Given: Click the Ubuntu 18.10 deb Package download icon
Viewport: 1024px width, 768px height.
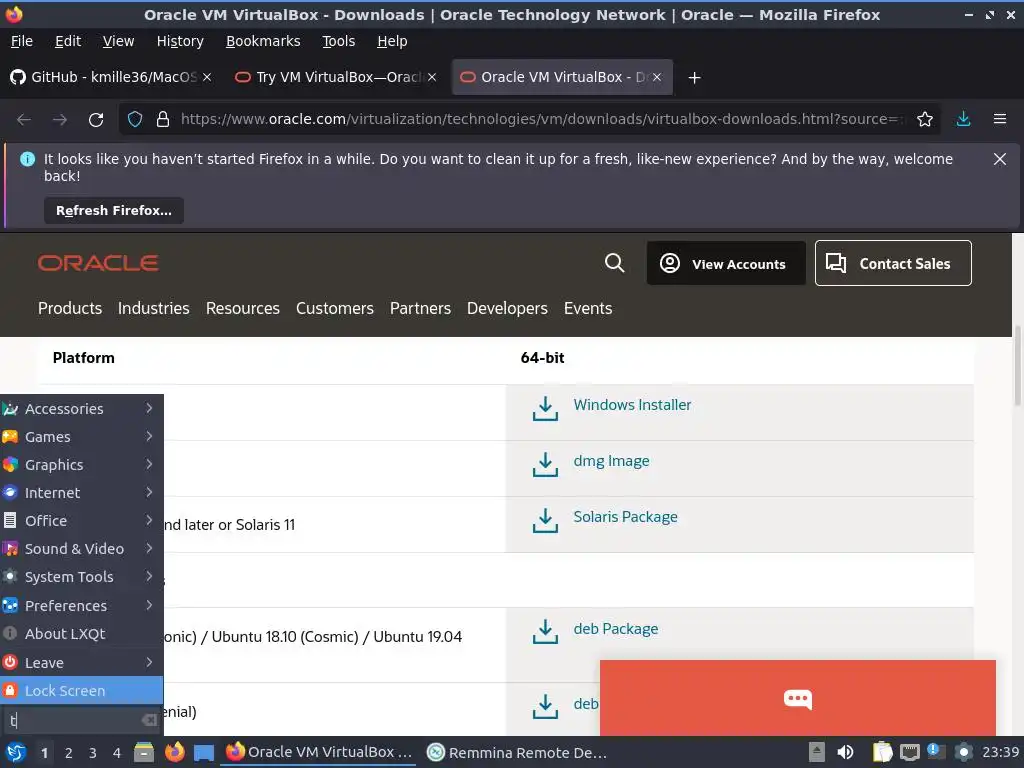Looking at the screenshot, I should tap(545, 632).
